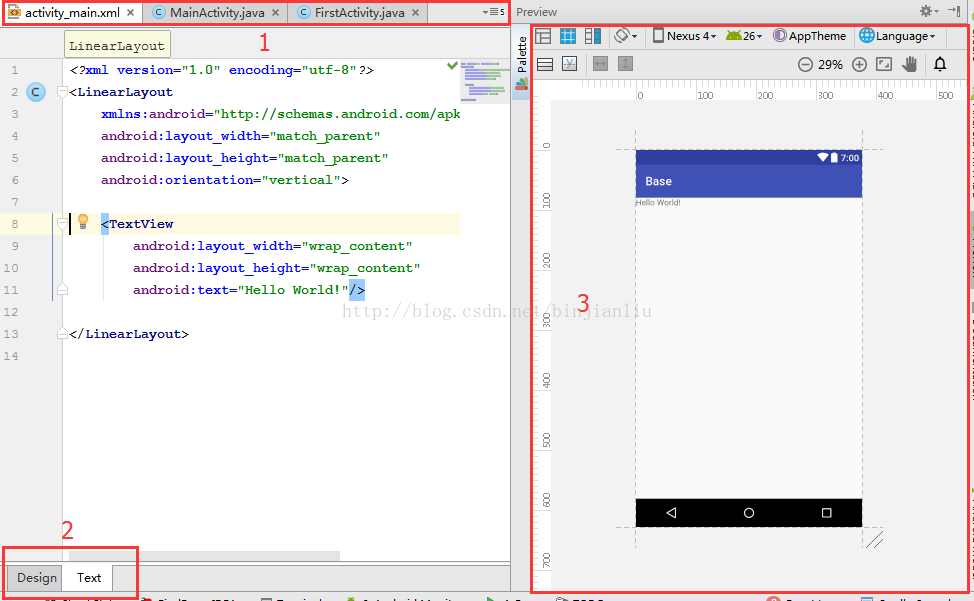
Task: Click the Base app bar in preview
Action: pos(749,181)
